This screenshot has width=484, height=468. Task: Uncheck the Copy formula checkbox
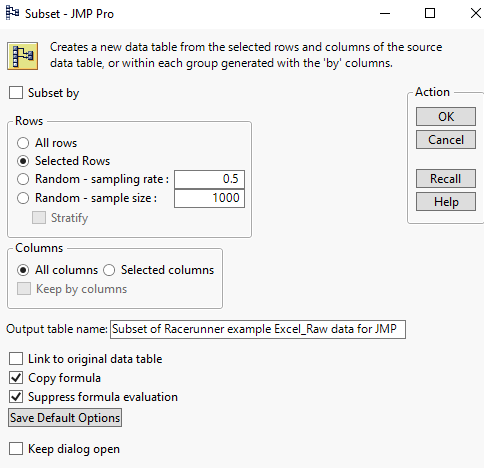[x=16, y=378]
